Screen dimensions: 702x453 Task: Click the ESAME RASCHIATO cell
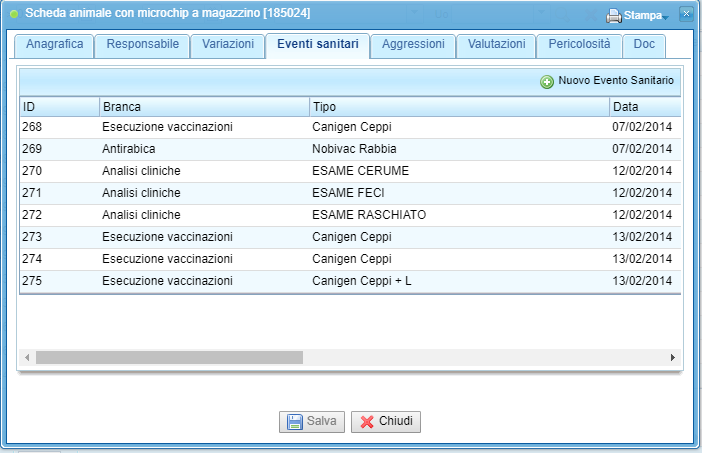[369, 215]
